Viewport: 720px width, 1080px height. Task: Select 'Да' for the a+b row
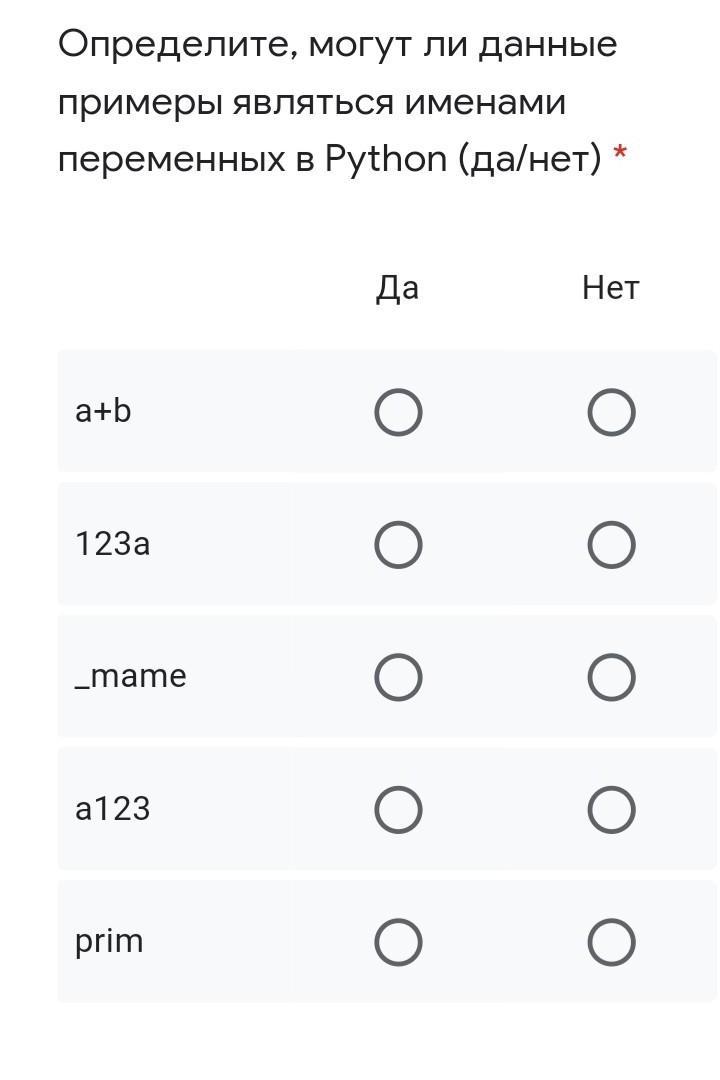[x=398, y=413]
